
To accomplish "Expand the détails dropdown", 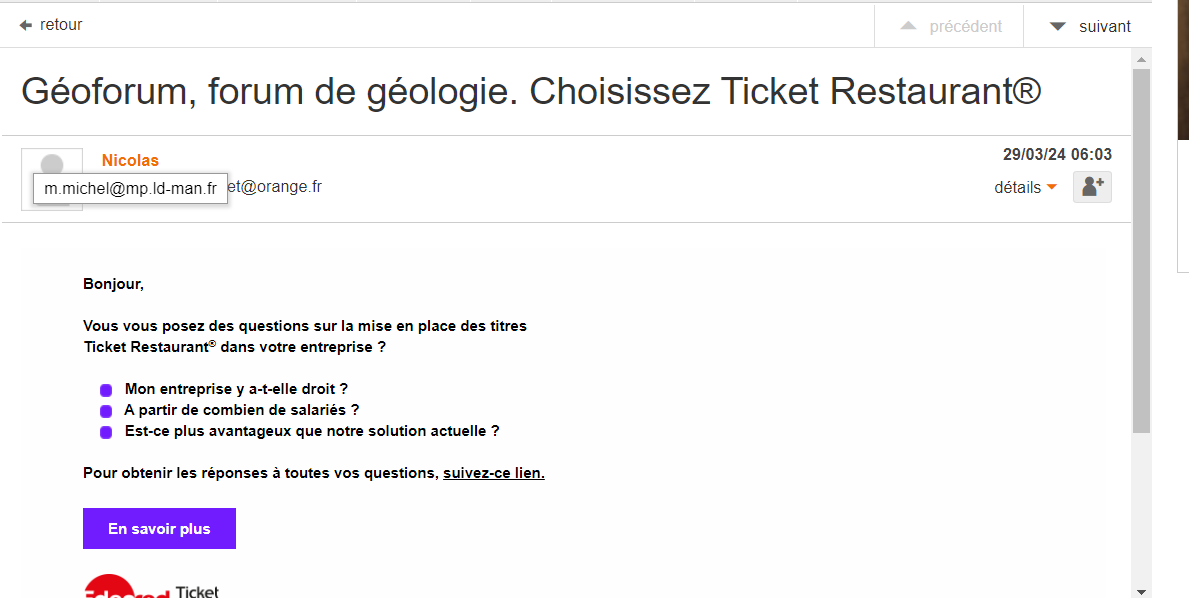I will click(1025, 187).
